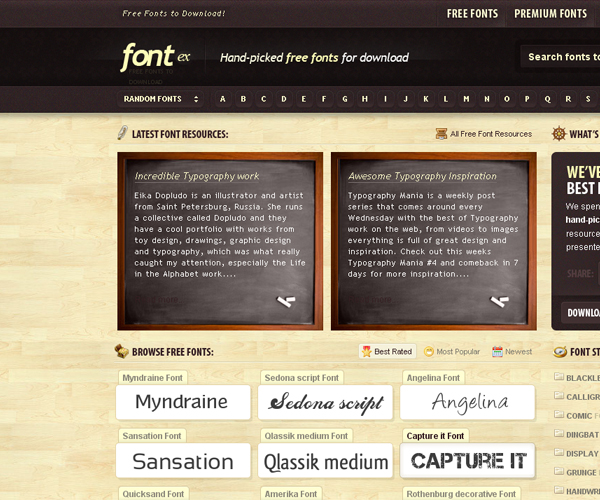Browse fonts starting with letter I
This screenshot has width=600, height=500.
pos(385,99)
